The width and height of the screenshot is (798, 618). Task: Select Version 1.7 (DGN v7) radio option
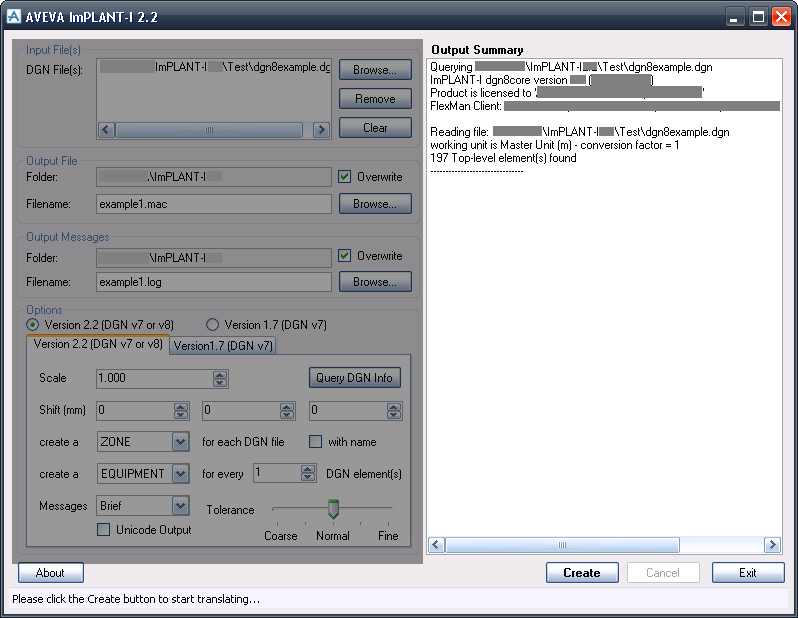click(212, 325)
